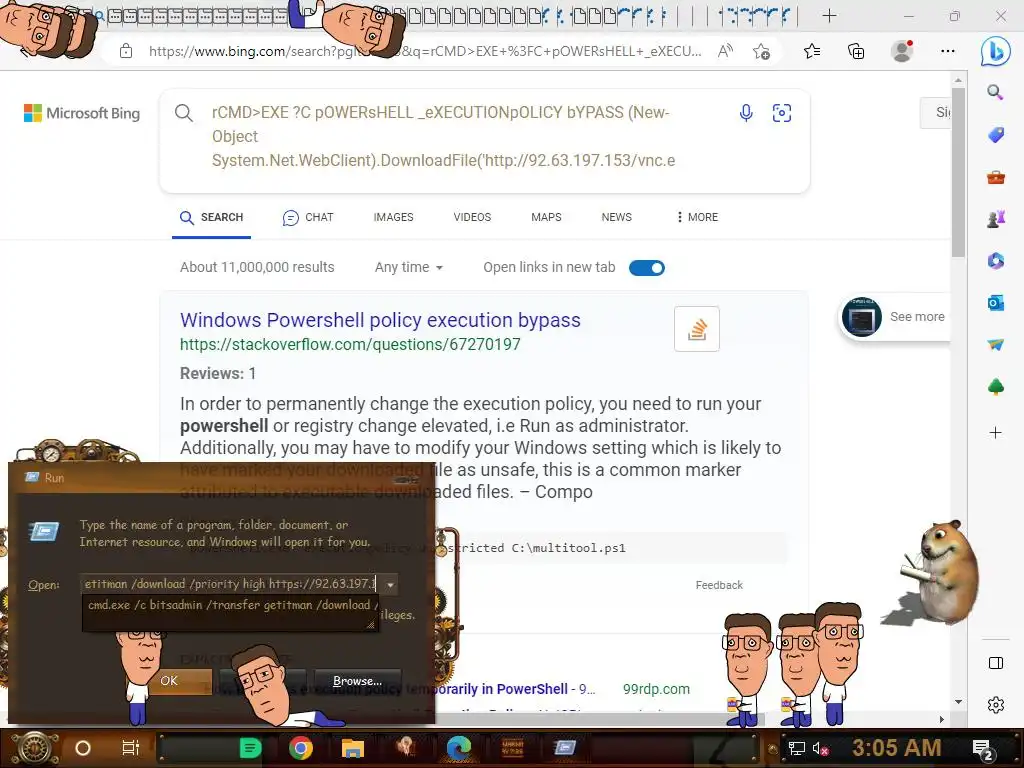Open Google Chrome from the taskbar

click(x=301, y=748)
